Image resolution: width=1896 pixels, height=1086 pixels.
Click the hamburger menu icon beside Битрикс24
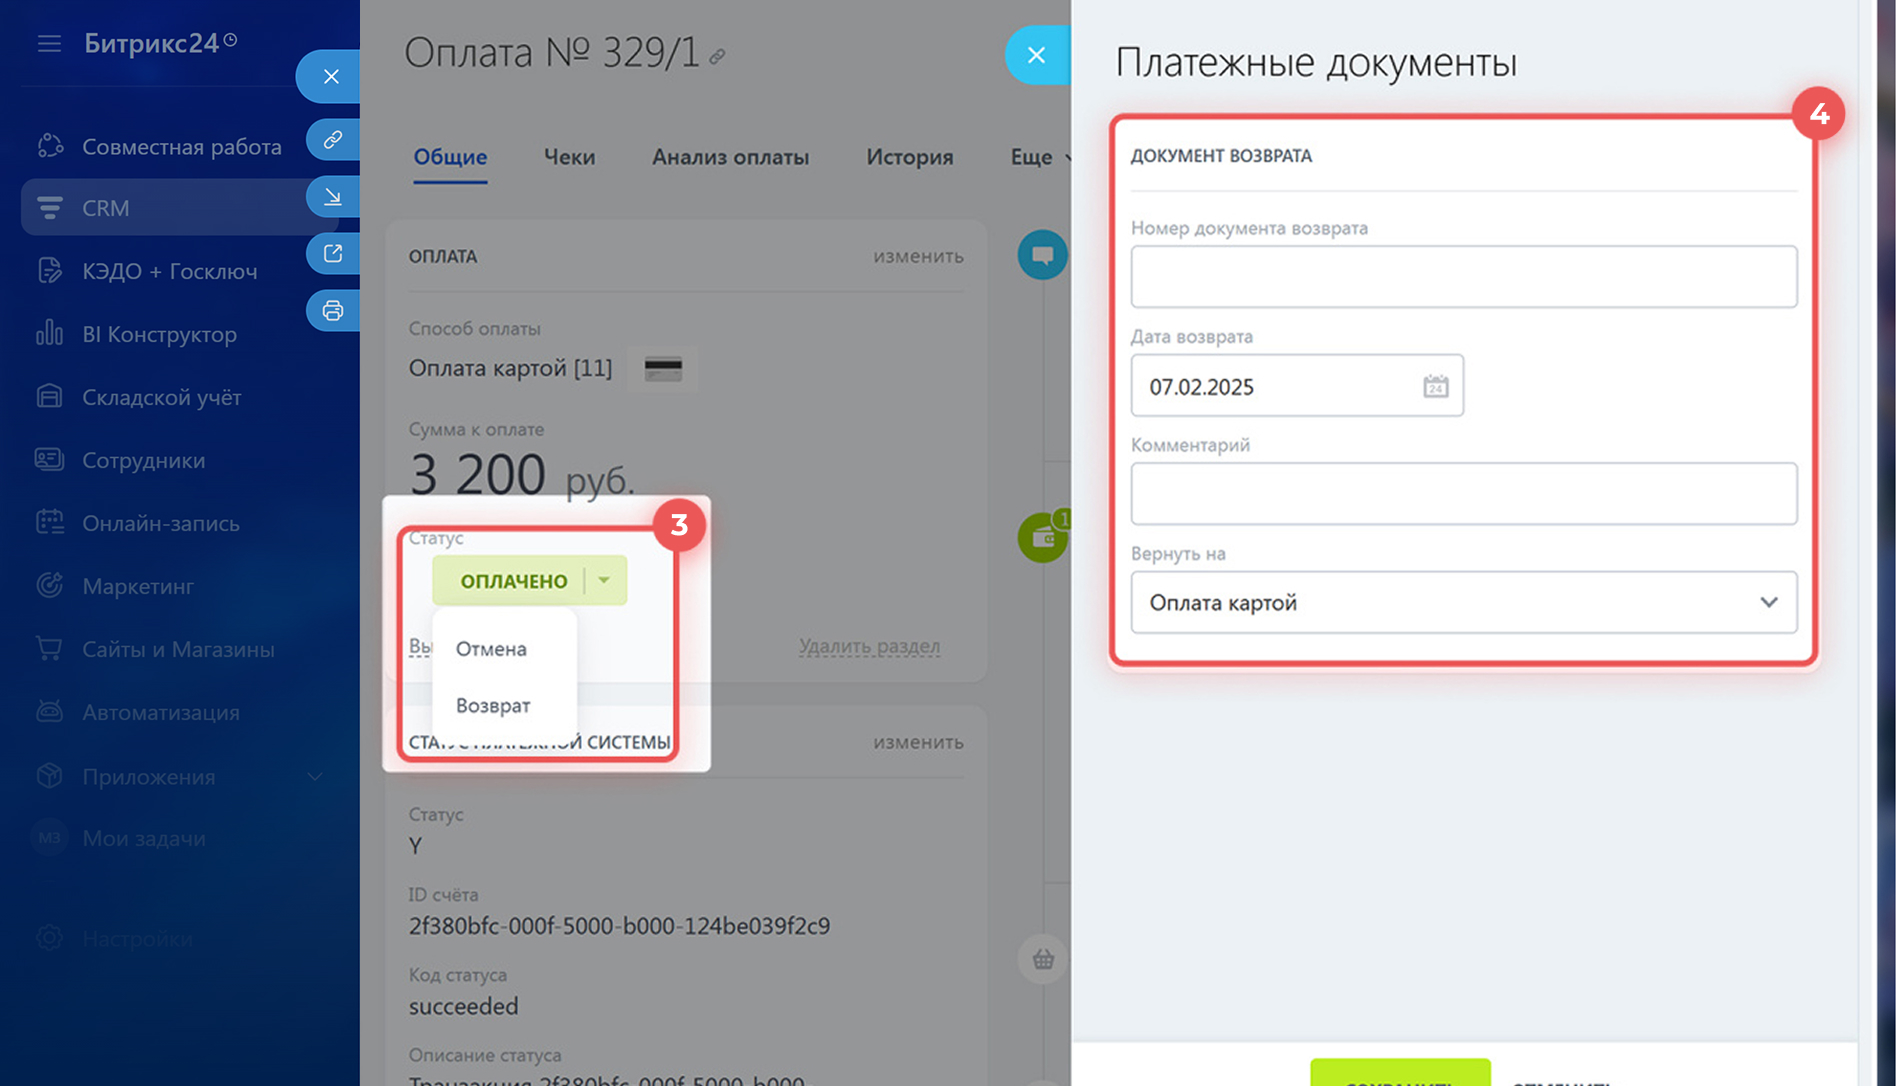tap(49, 43)
